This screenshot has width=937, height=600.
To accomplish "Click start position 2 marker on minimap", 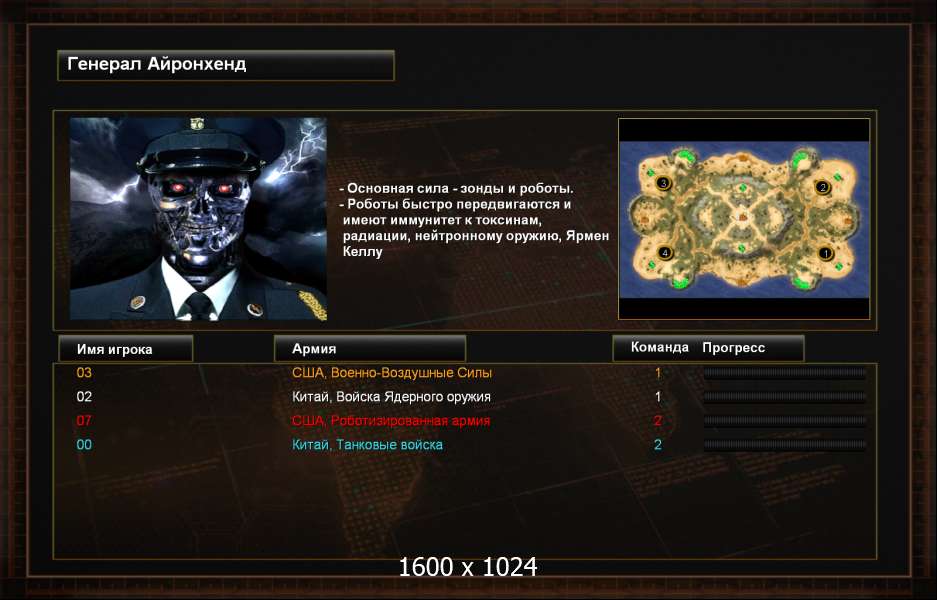I will 823,187.
